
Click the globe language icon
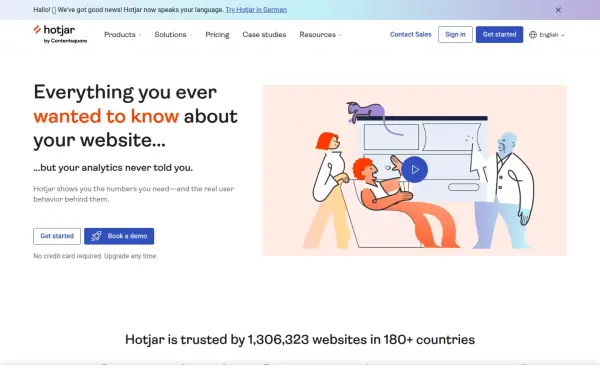[x=533, y=35]
